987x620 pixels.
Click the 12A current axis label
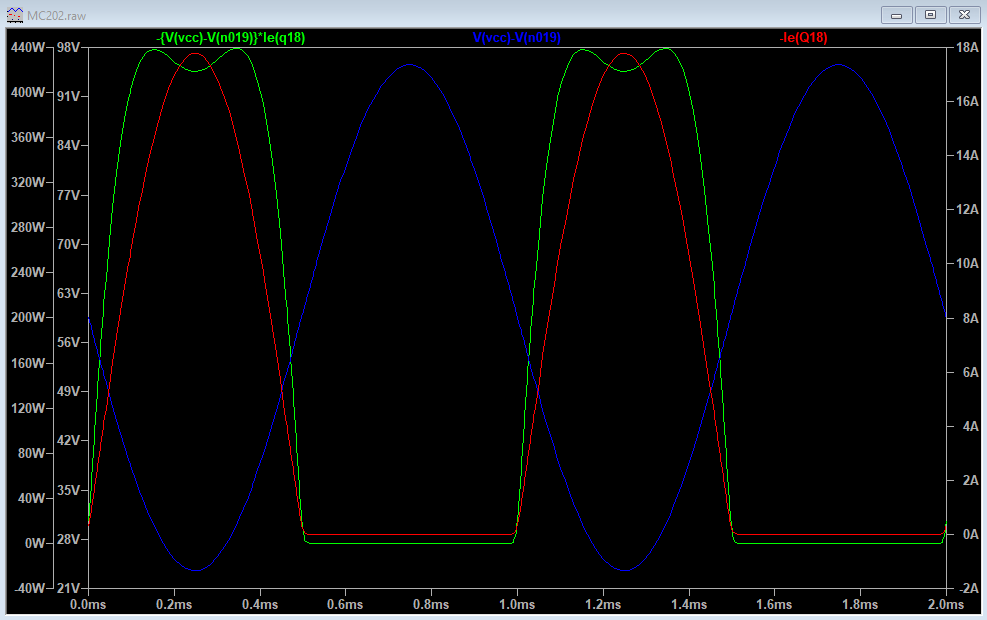967,210
